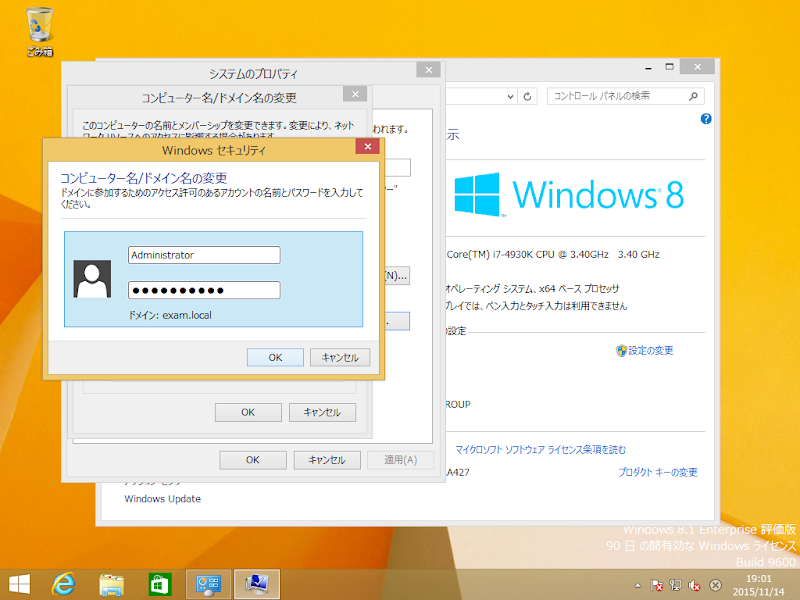Refresh the Control Panel address bar
Image resolution: width=800 pixels, height=600 pixels.
pyautogui.click(x=528, y=96)
